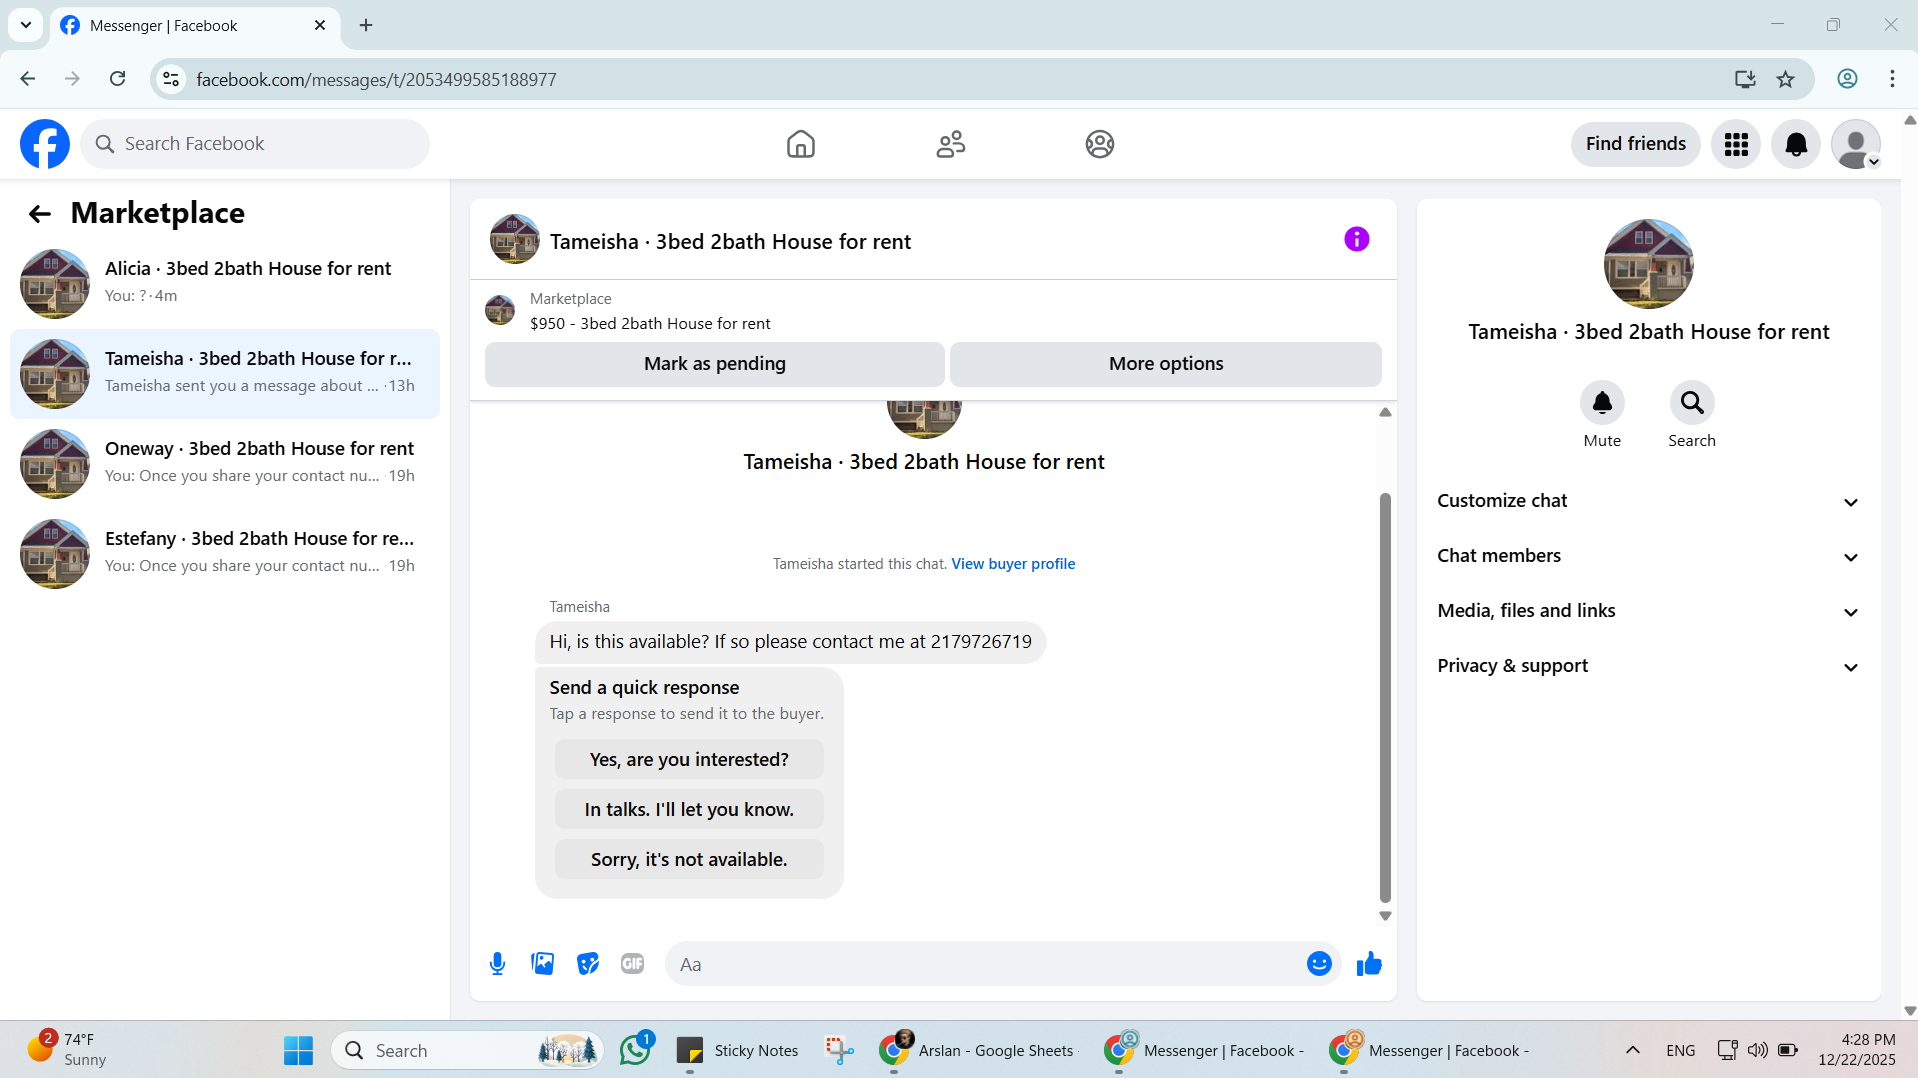This screenshot has height=1078, width=1918.
Task: Click the back arrow beside Marketplace
Action: (x=40, y=213)
